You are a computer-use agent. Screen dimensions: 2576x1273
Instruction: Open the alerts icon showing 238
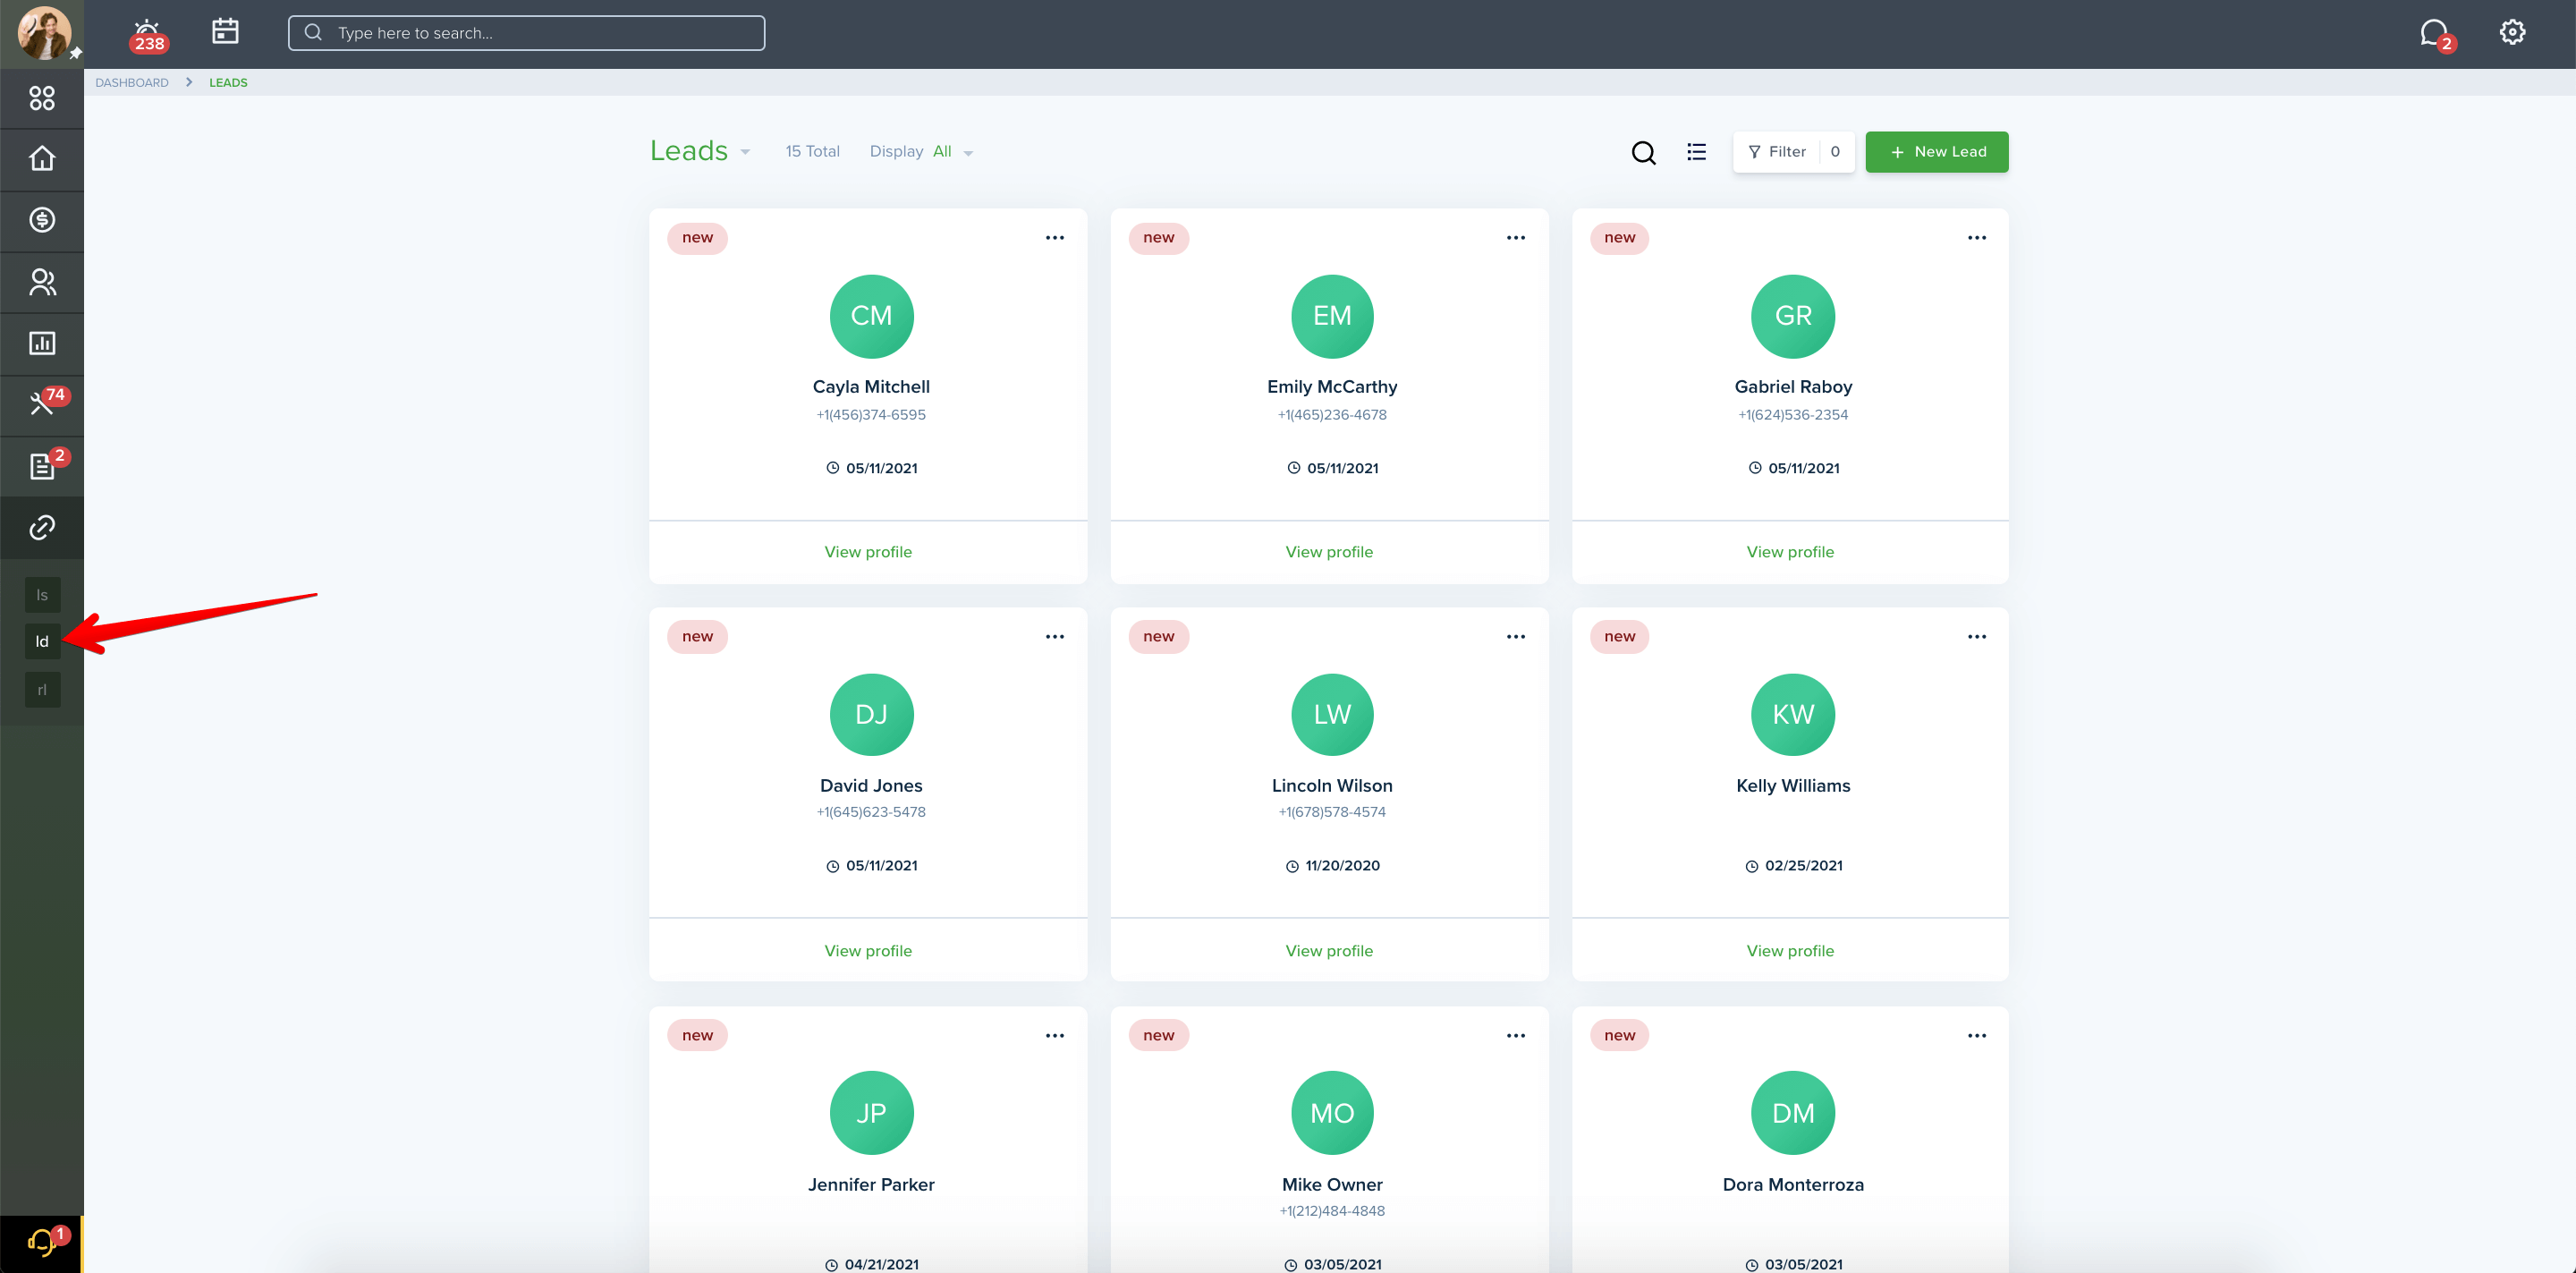point(148,35)
